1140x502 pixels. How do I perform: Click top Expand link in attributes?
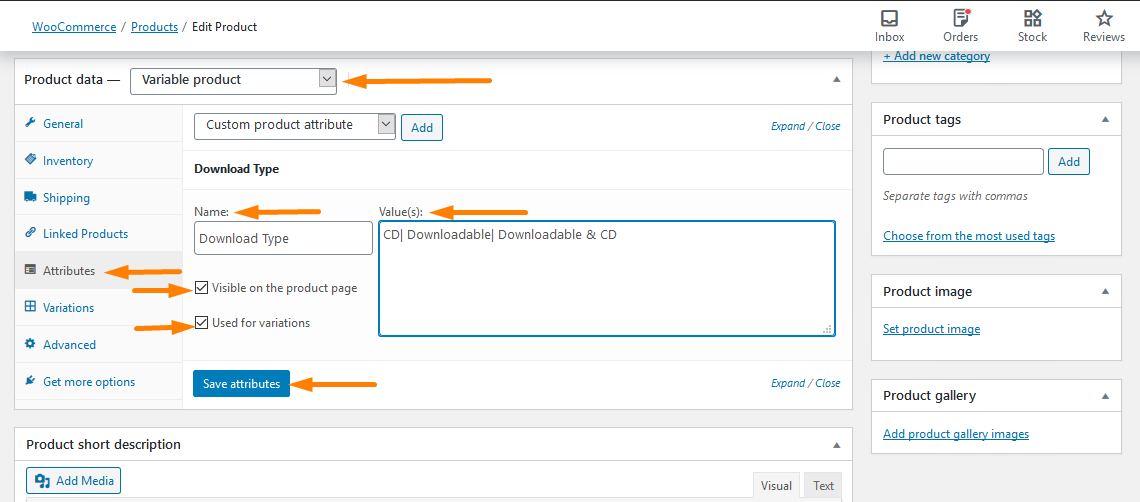point(787,126)
